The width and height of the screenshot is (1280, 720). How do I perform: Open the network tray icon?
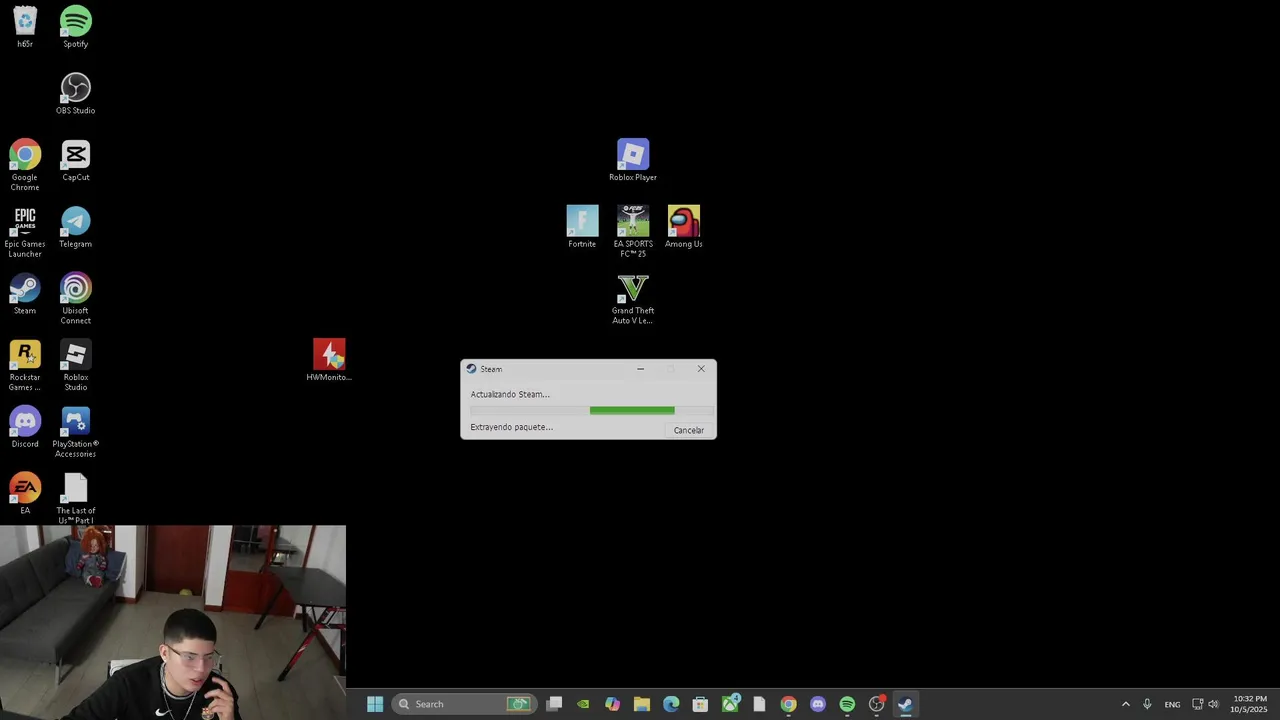coord(1197,704)
